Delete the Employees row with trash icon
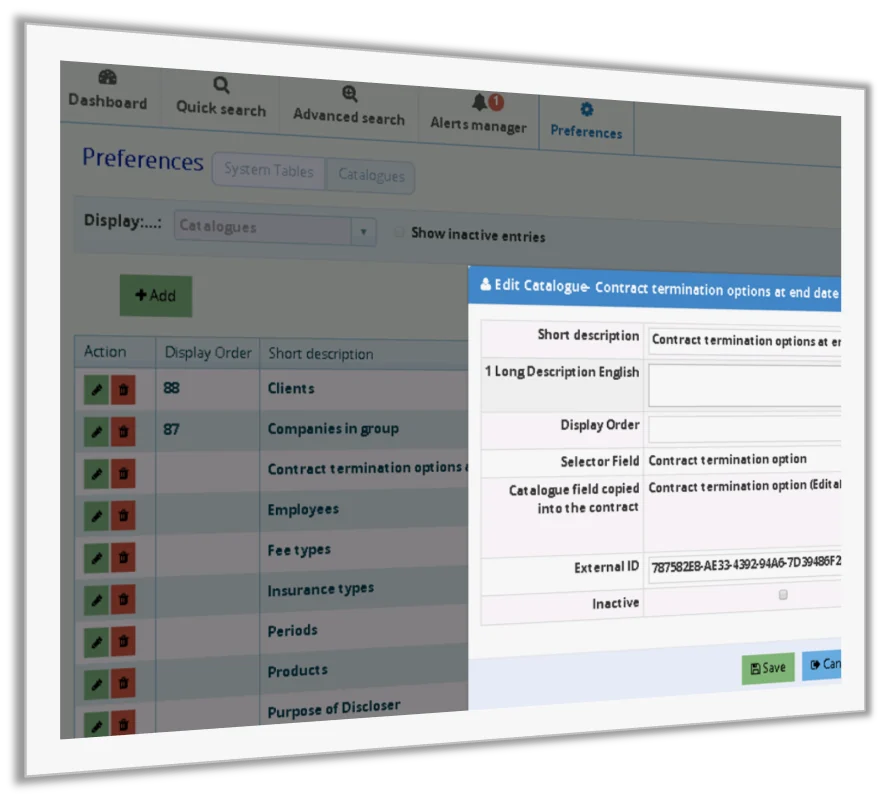This screenshot has width=880, height=799. click(x=123, y=516)
